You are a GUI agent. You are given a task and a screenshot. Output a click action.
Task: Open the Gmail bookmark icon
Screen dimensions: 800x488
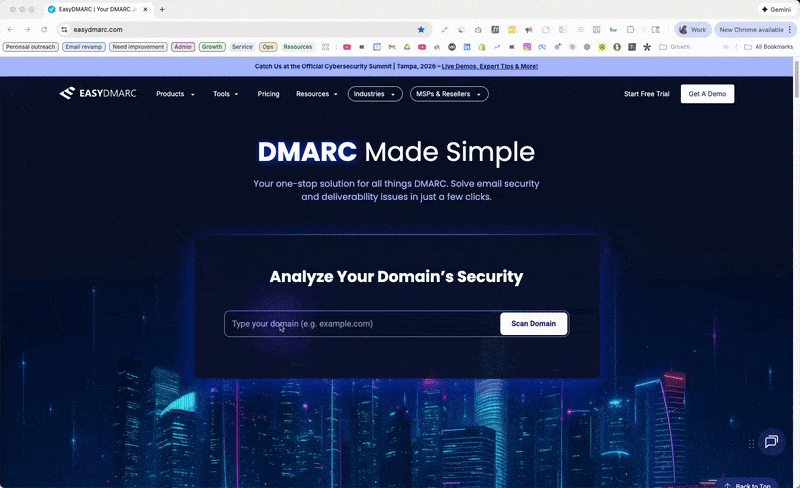pos(392,47)
